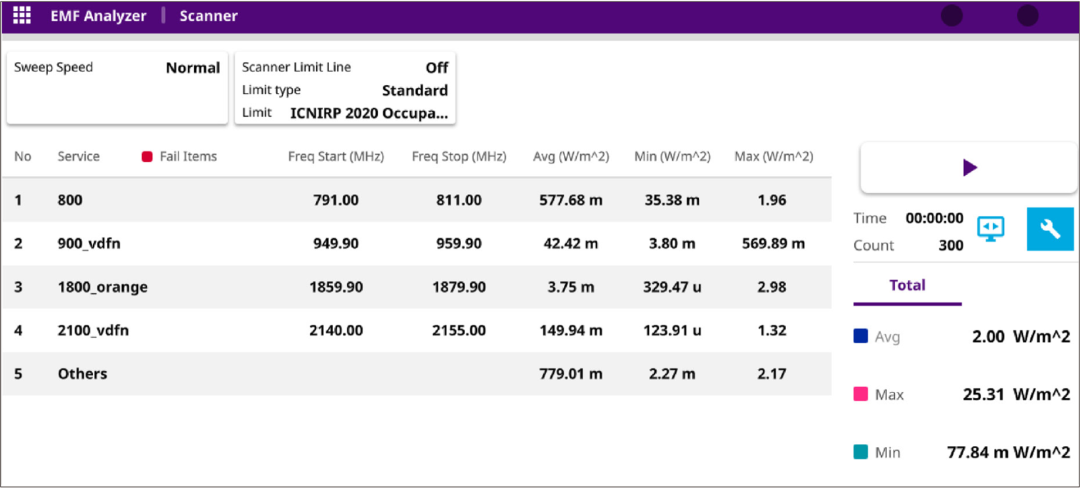Select the 900_vdfn service row
This screenshot has width=1080, height=488.
point(416,243)
